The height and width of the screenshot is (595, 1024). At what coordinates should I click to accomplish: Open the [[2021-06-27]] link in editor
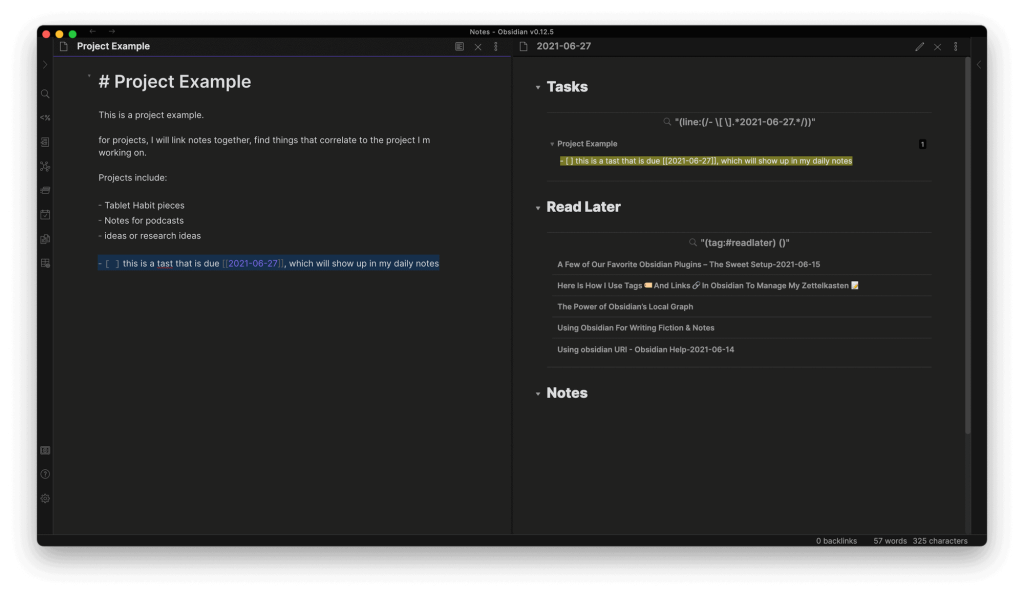pos(253,264)
